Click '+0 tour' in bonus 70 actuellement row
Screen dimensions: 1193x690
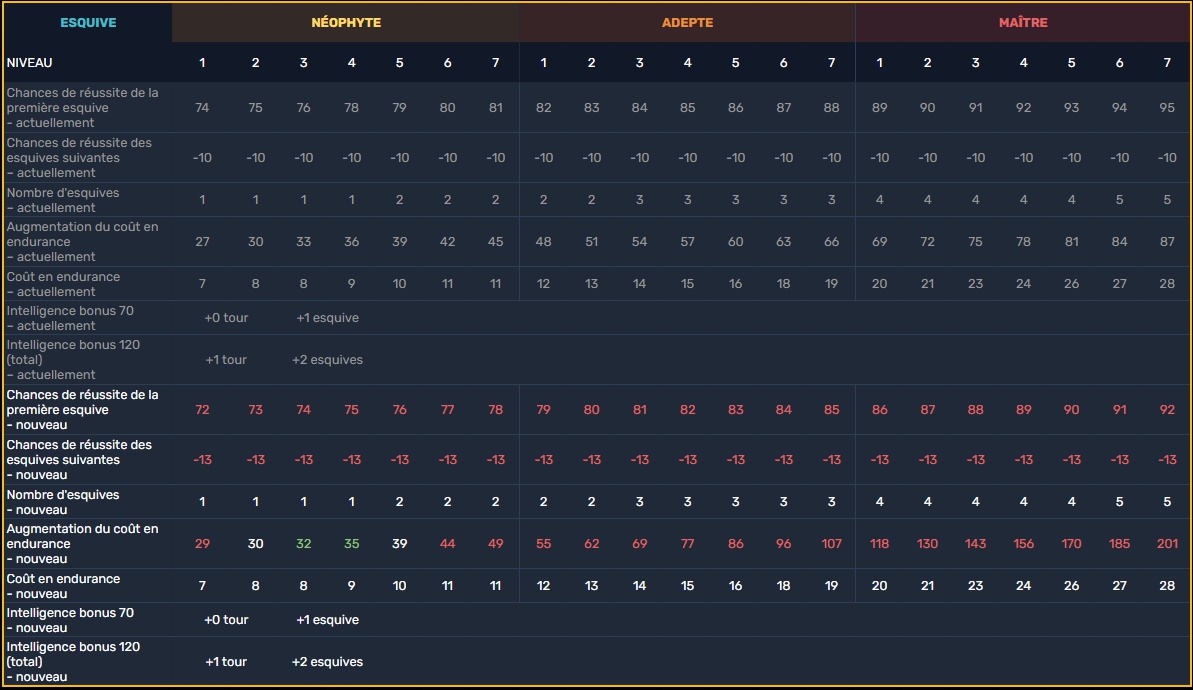click(x=226, y=318)
